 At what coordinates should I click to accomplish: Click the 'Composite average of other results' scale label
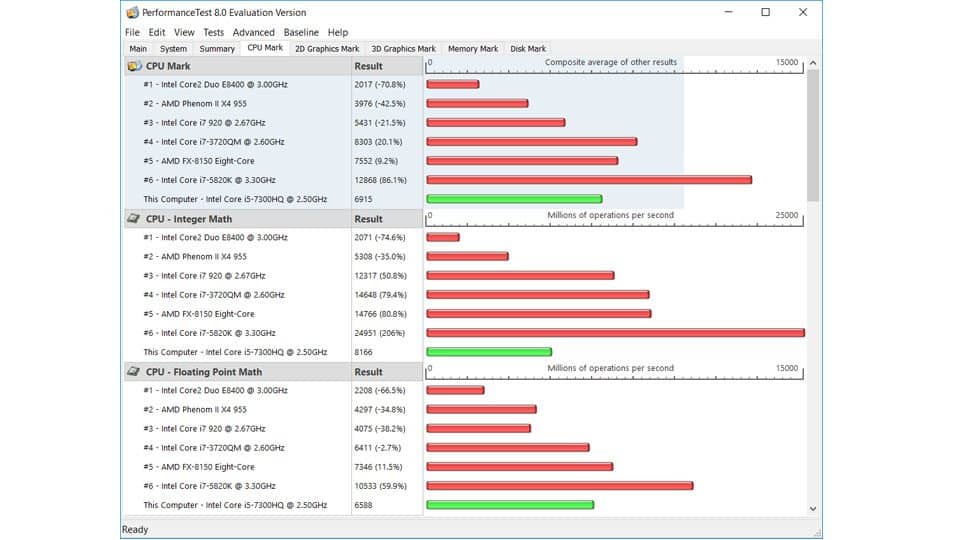tap(610, 62)
